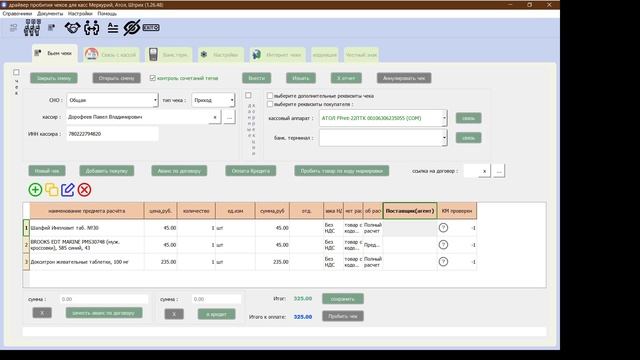Click the ИНН кассира input field

(112, 134)
